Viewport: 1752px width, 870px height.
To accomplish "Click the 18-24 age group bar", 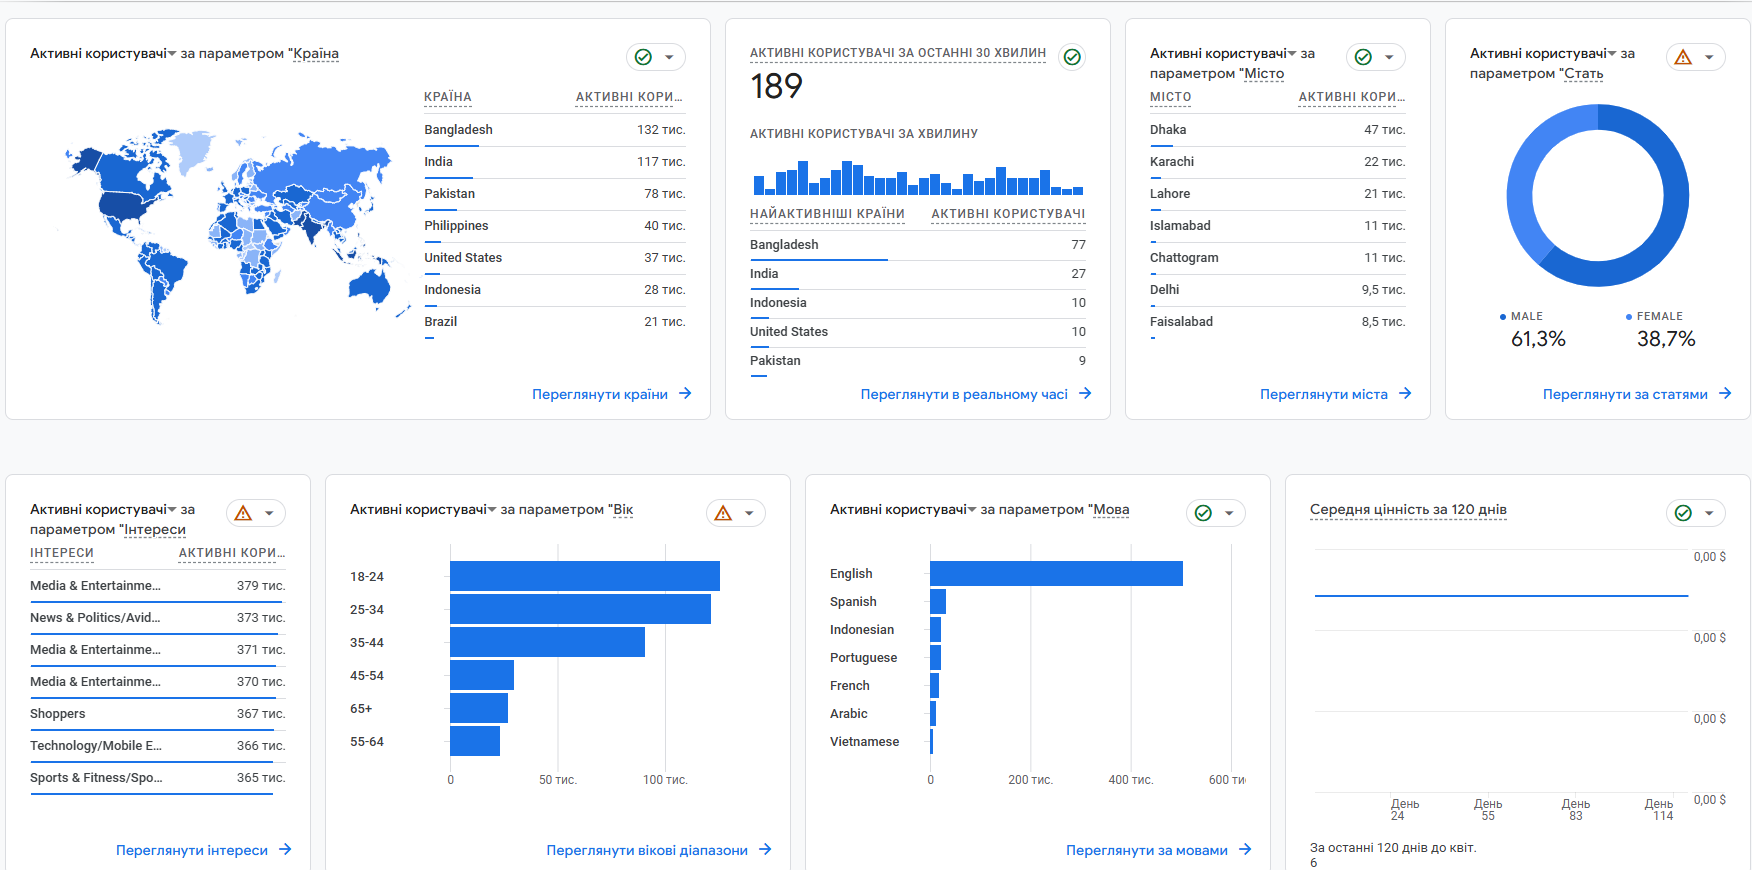I will point(584,576).
